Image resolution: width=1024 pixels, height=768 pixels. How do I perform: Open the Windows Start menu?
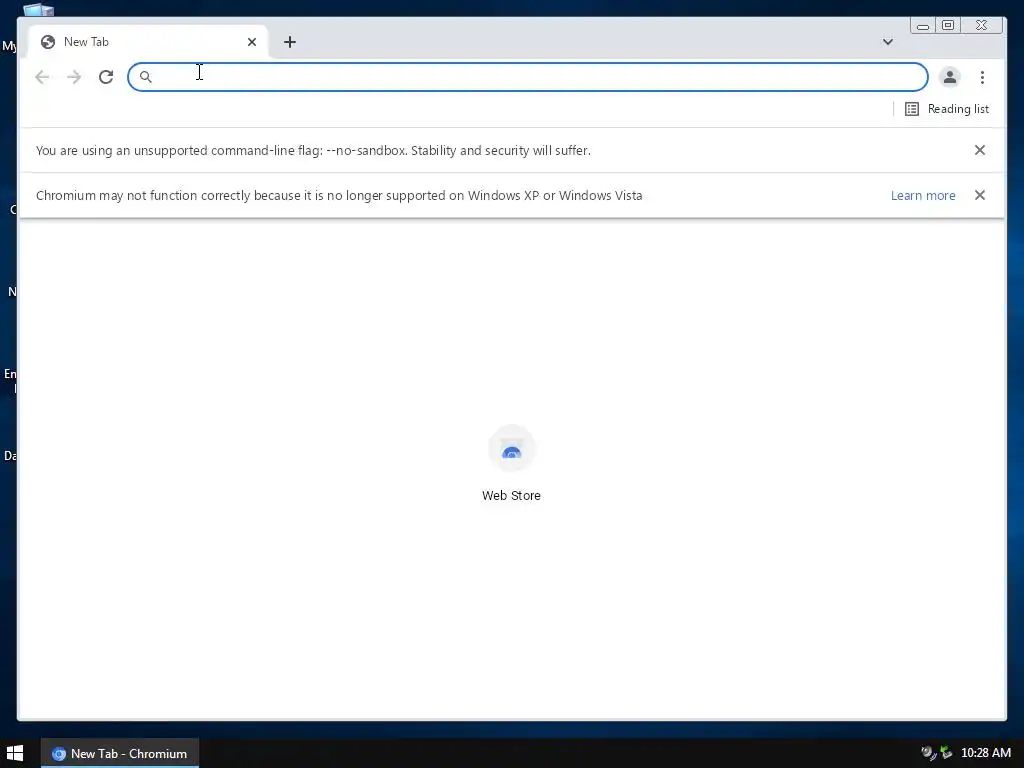(x=14, y=754)
